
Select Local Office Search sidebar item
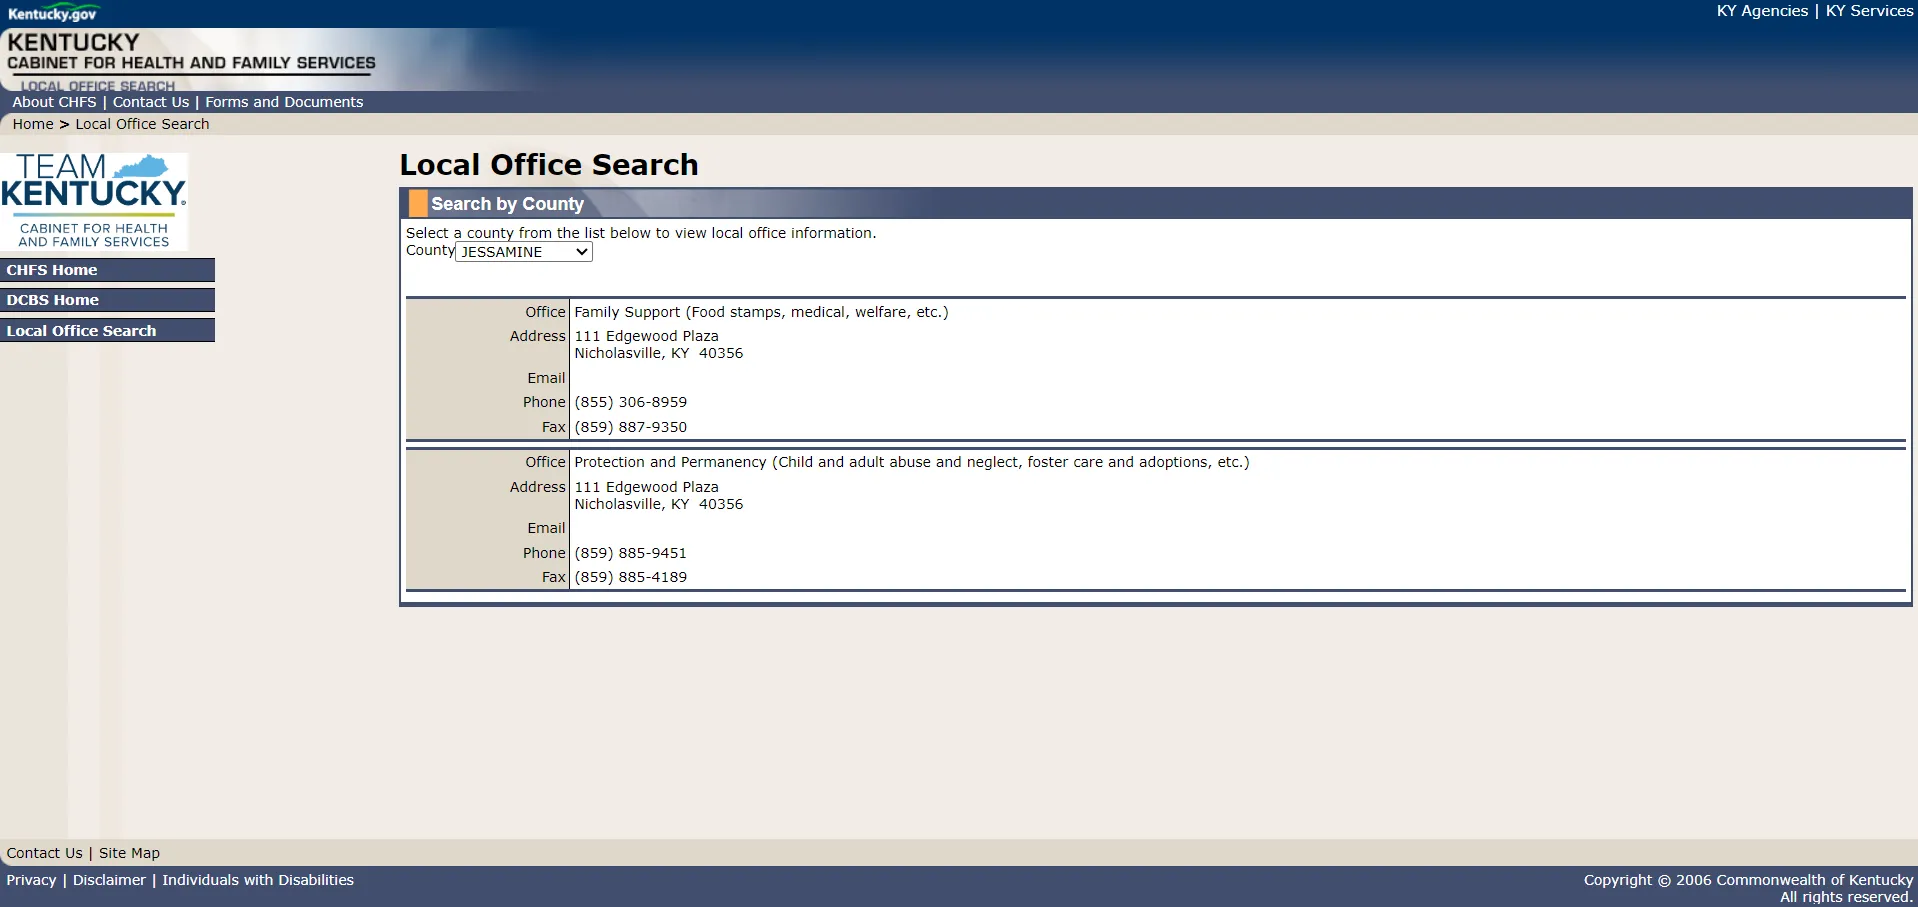(x=107, y=331)
